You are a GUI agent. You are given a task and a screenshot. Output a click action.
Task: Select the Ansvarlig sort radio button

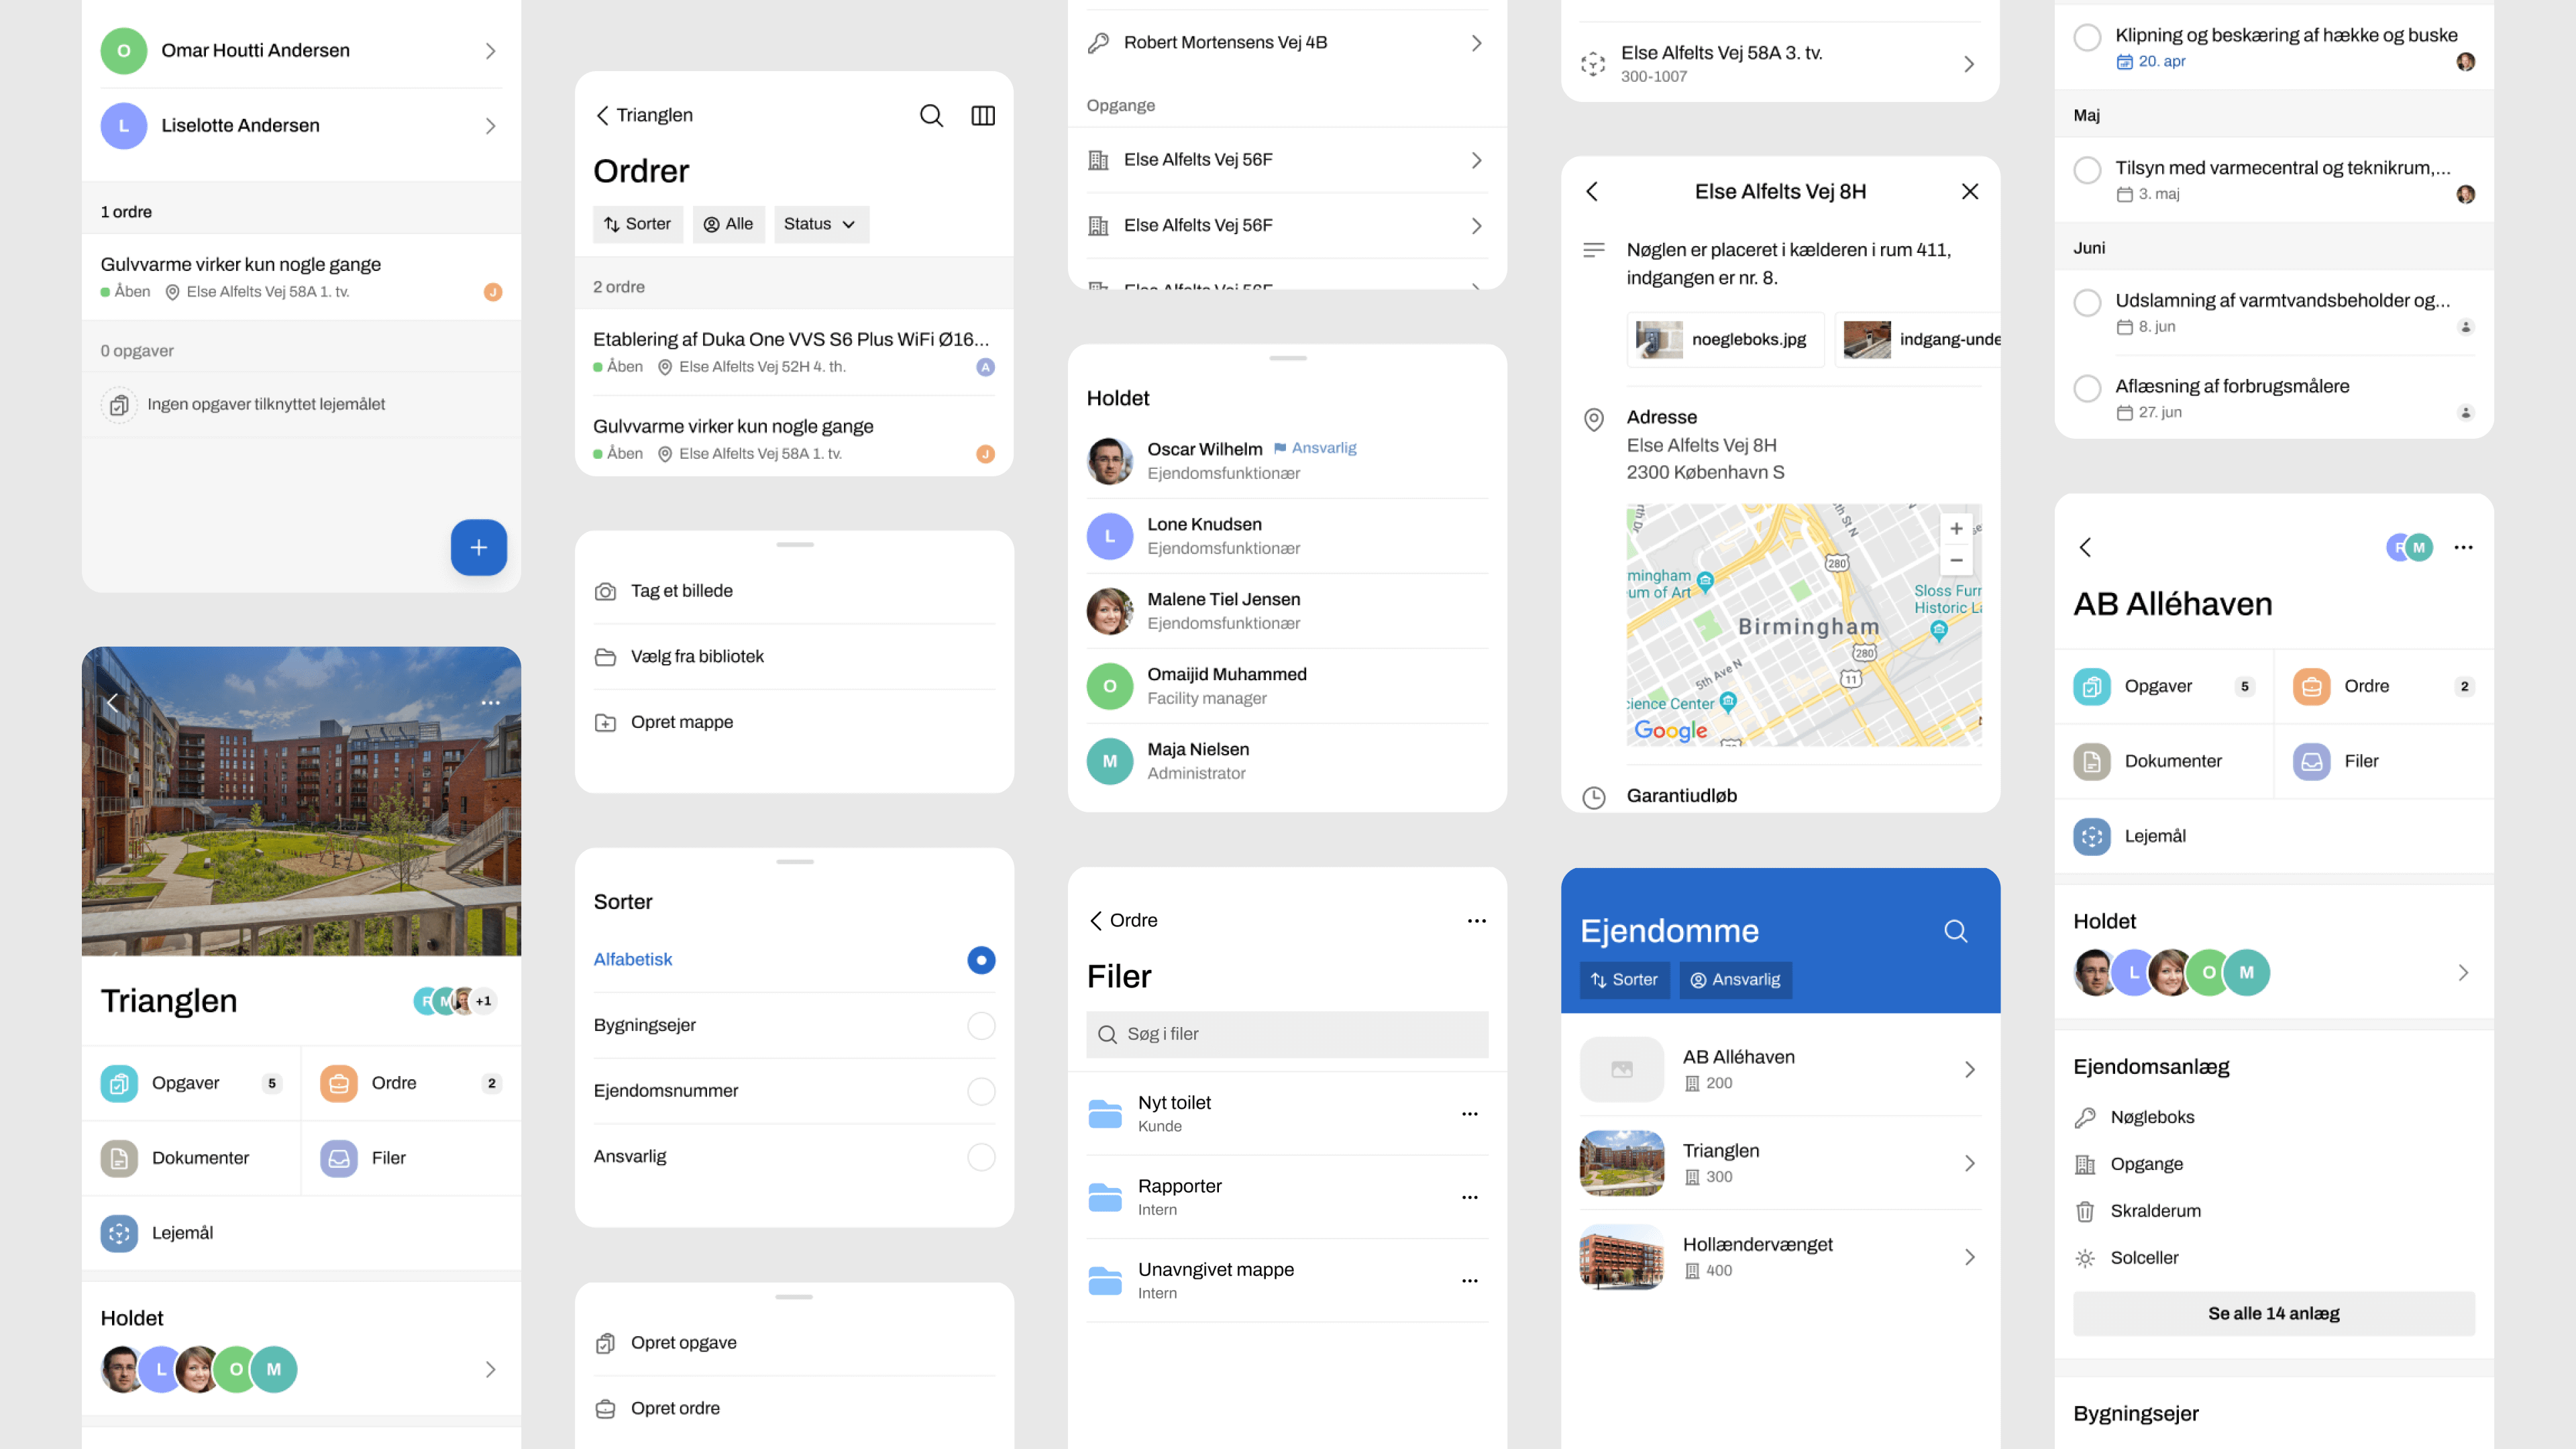[x=981, y=1156]
